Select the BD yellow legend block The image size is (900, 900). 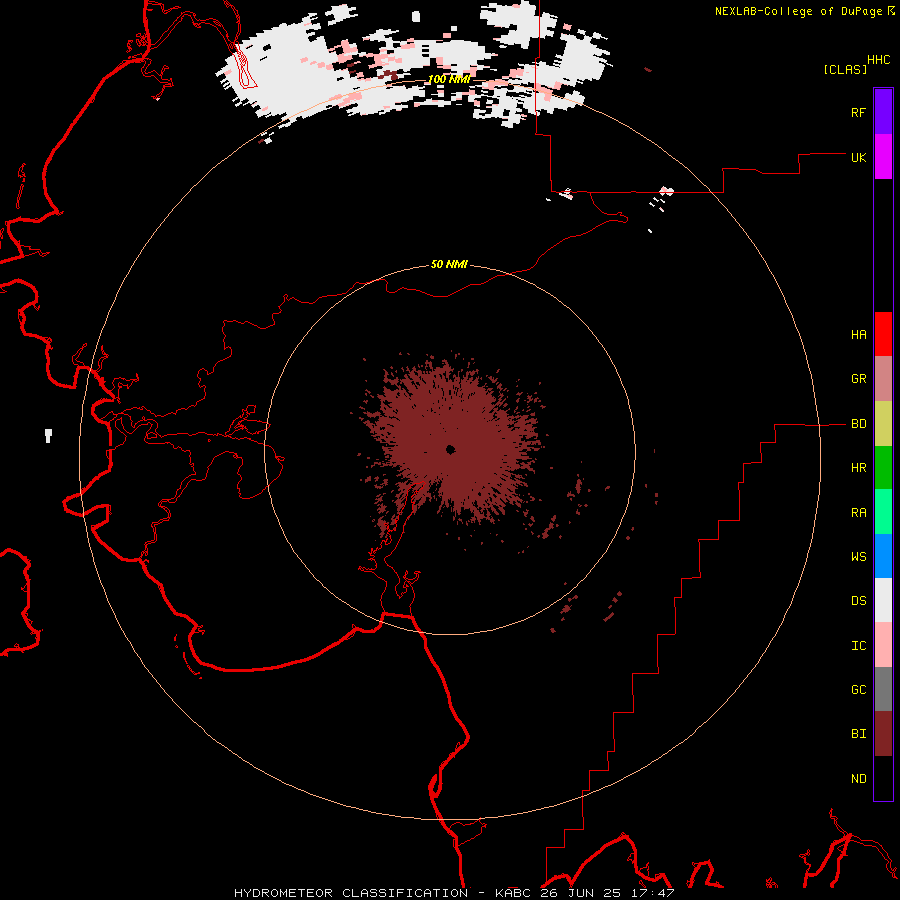pos(883,424)
